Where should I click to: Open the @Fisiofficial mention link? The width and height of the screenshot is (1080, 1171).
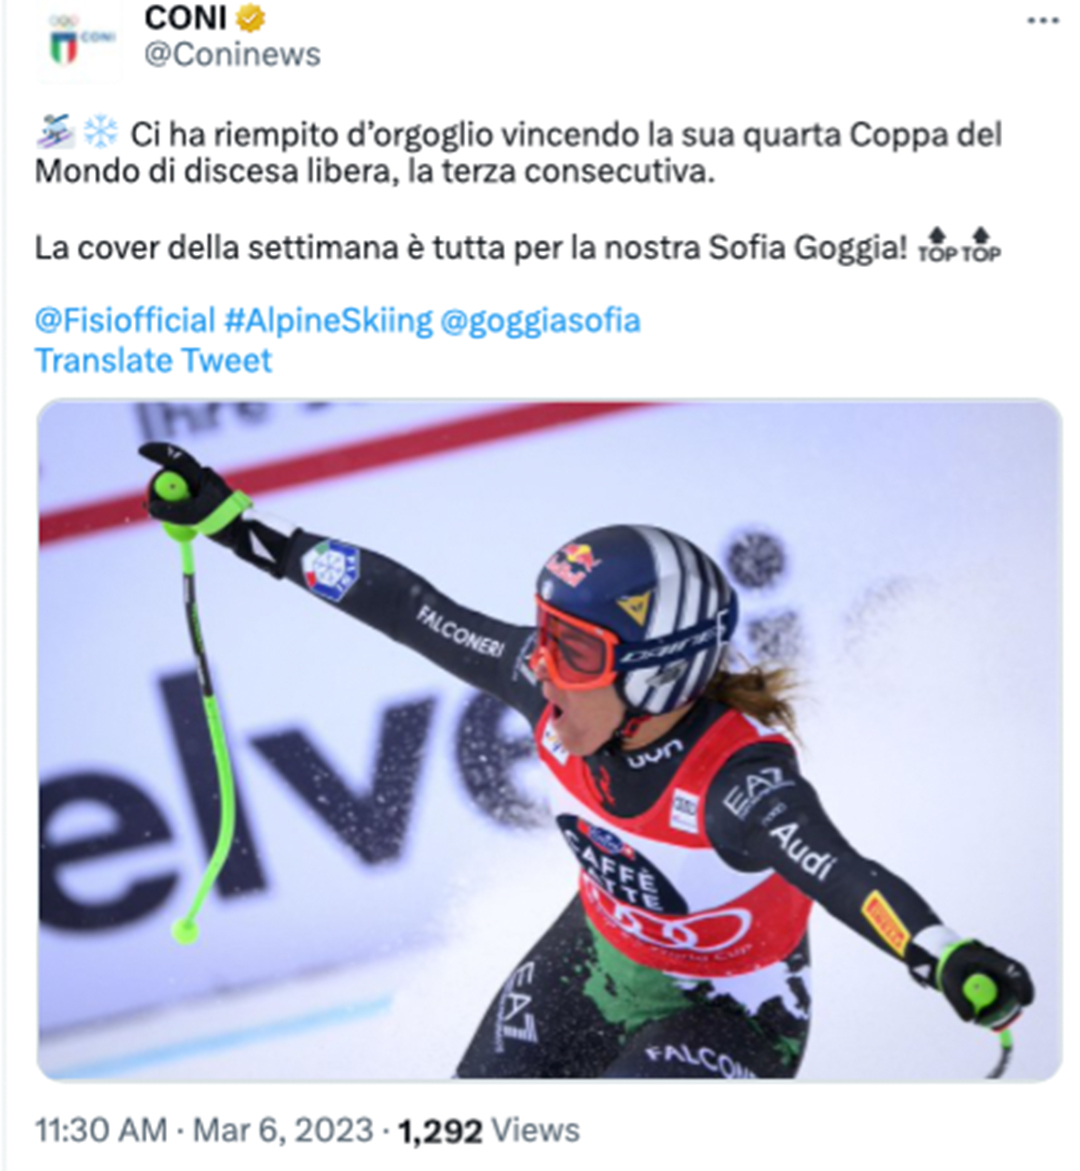[x=125, y=320]
